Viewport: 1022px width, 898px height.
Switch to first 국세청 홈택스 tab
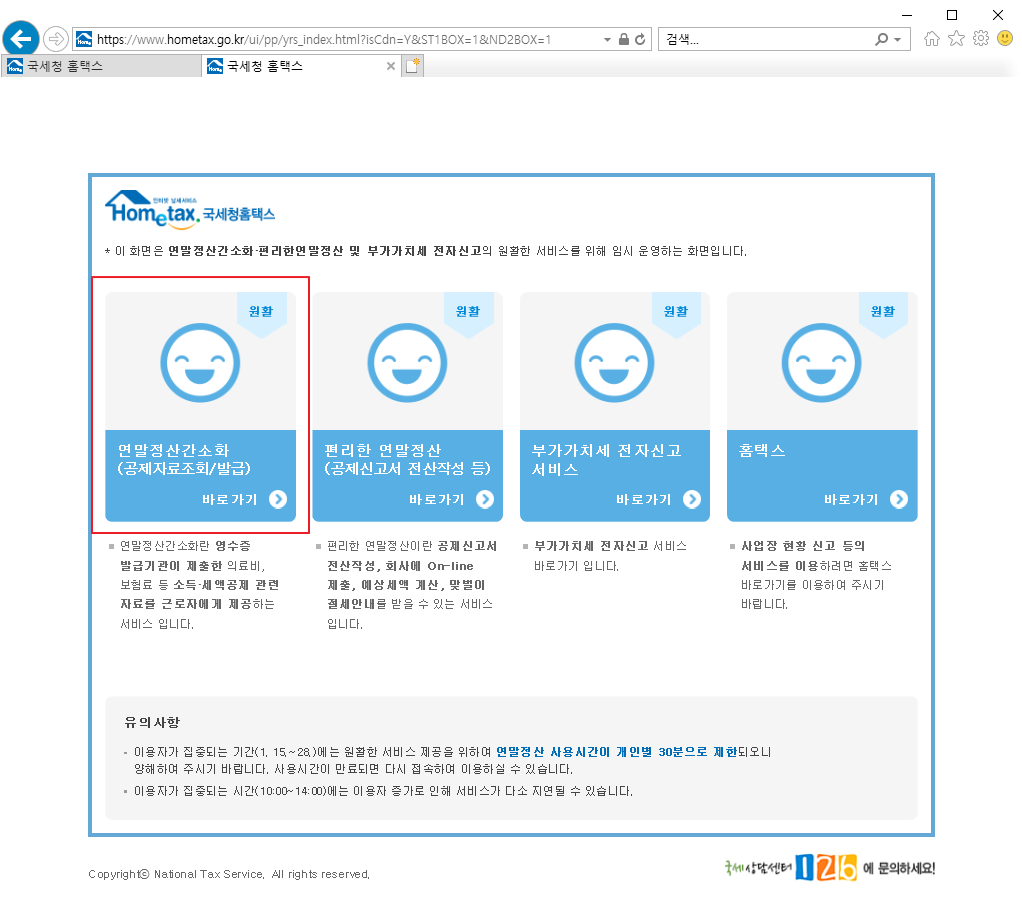[x=101, y=66]
